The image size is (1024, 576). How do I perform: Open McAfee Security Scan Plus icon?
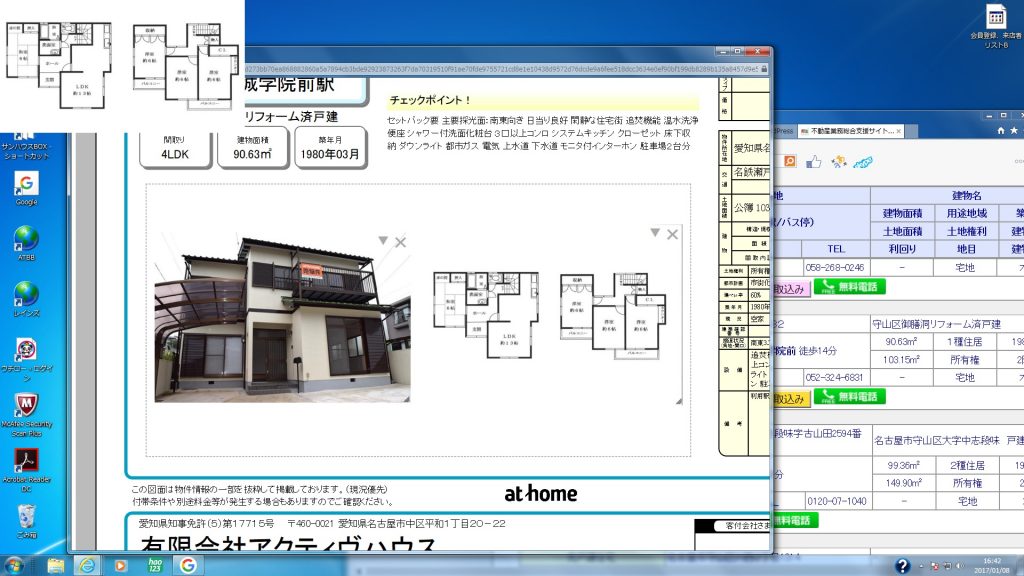(26, 405)
